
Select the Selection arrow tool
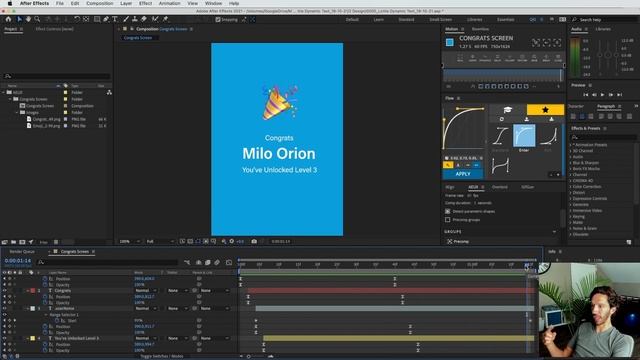pyautogui.click(x=19, y=19)
